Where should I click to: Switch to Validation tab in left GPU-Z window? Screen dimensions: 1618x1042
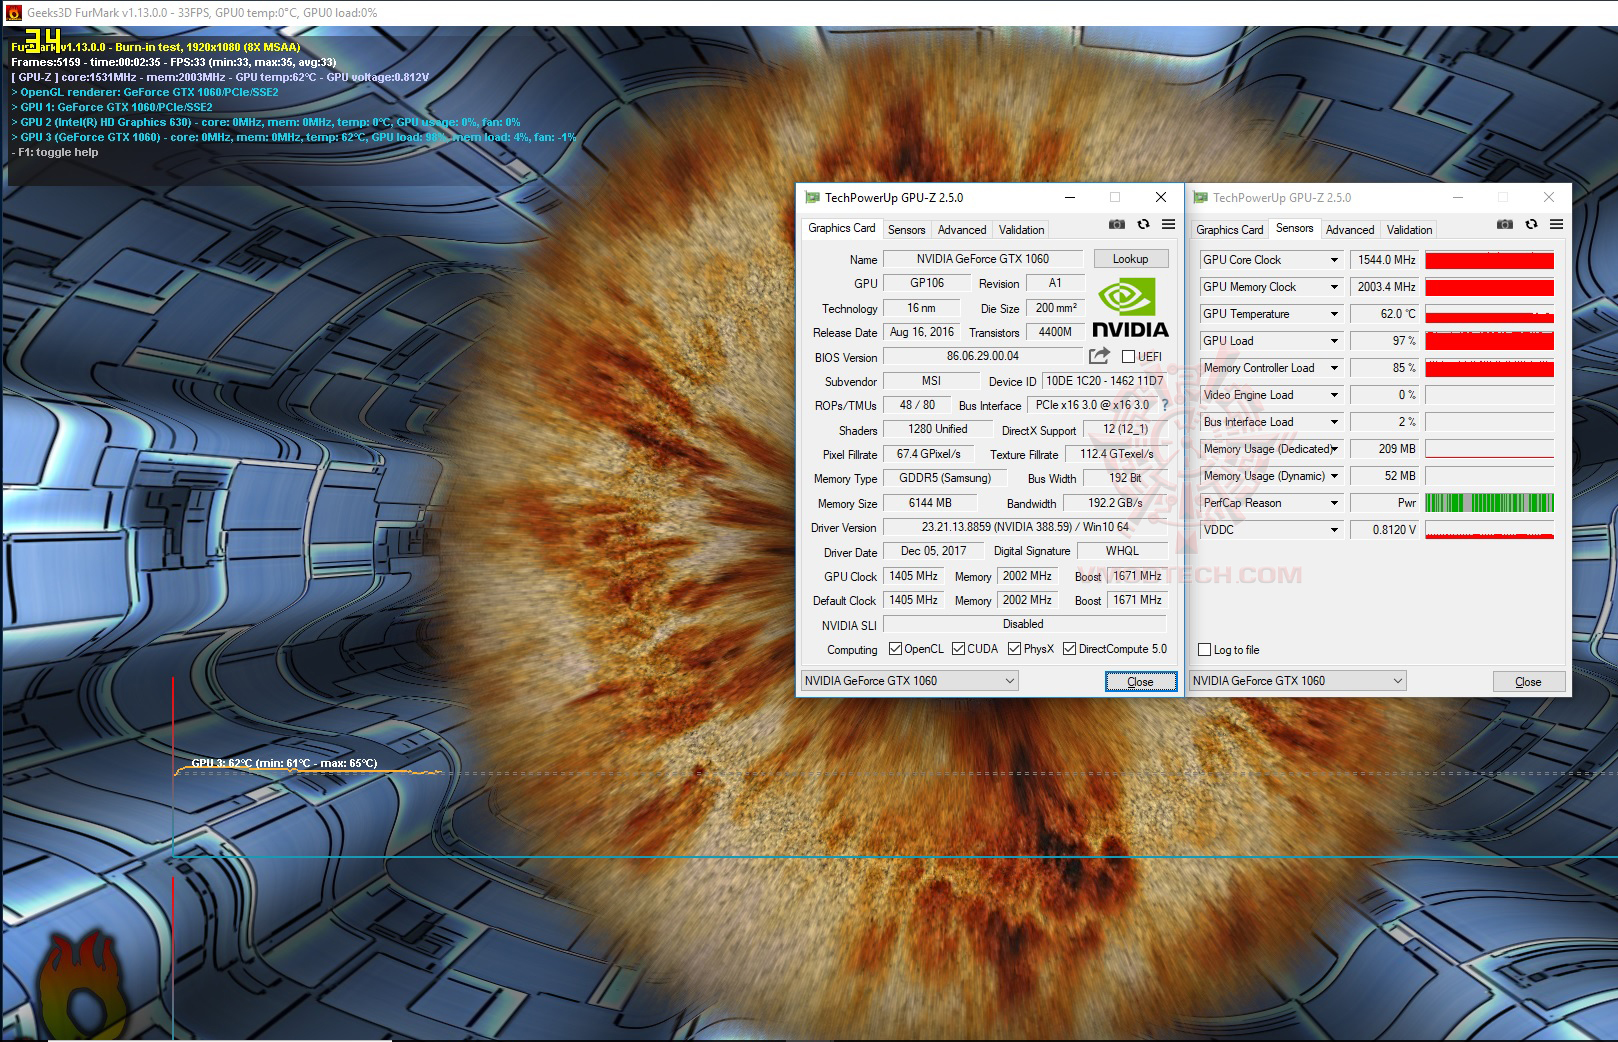(x=1021, y=230)
